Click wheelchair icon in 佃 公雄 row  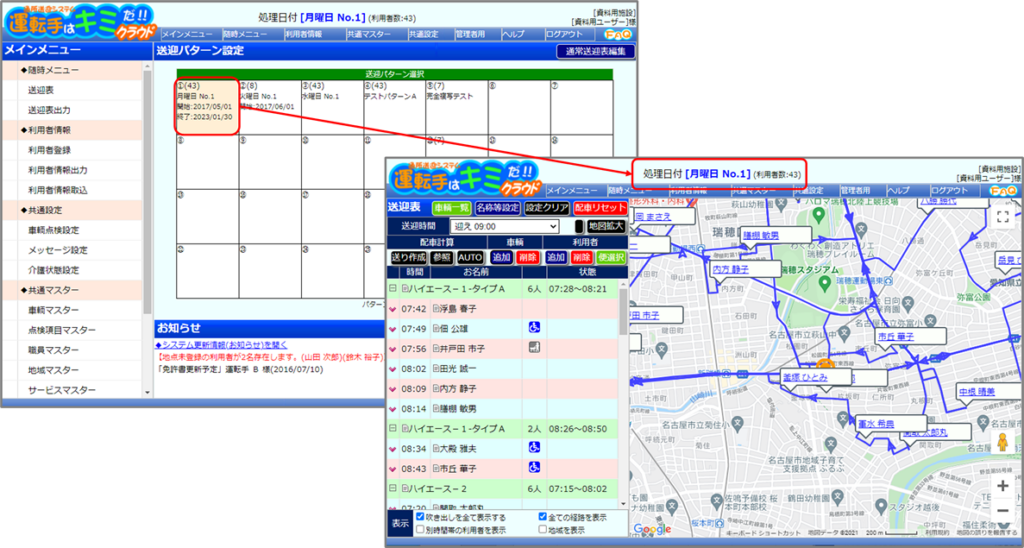[534, 328]
